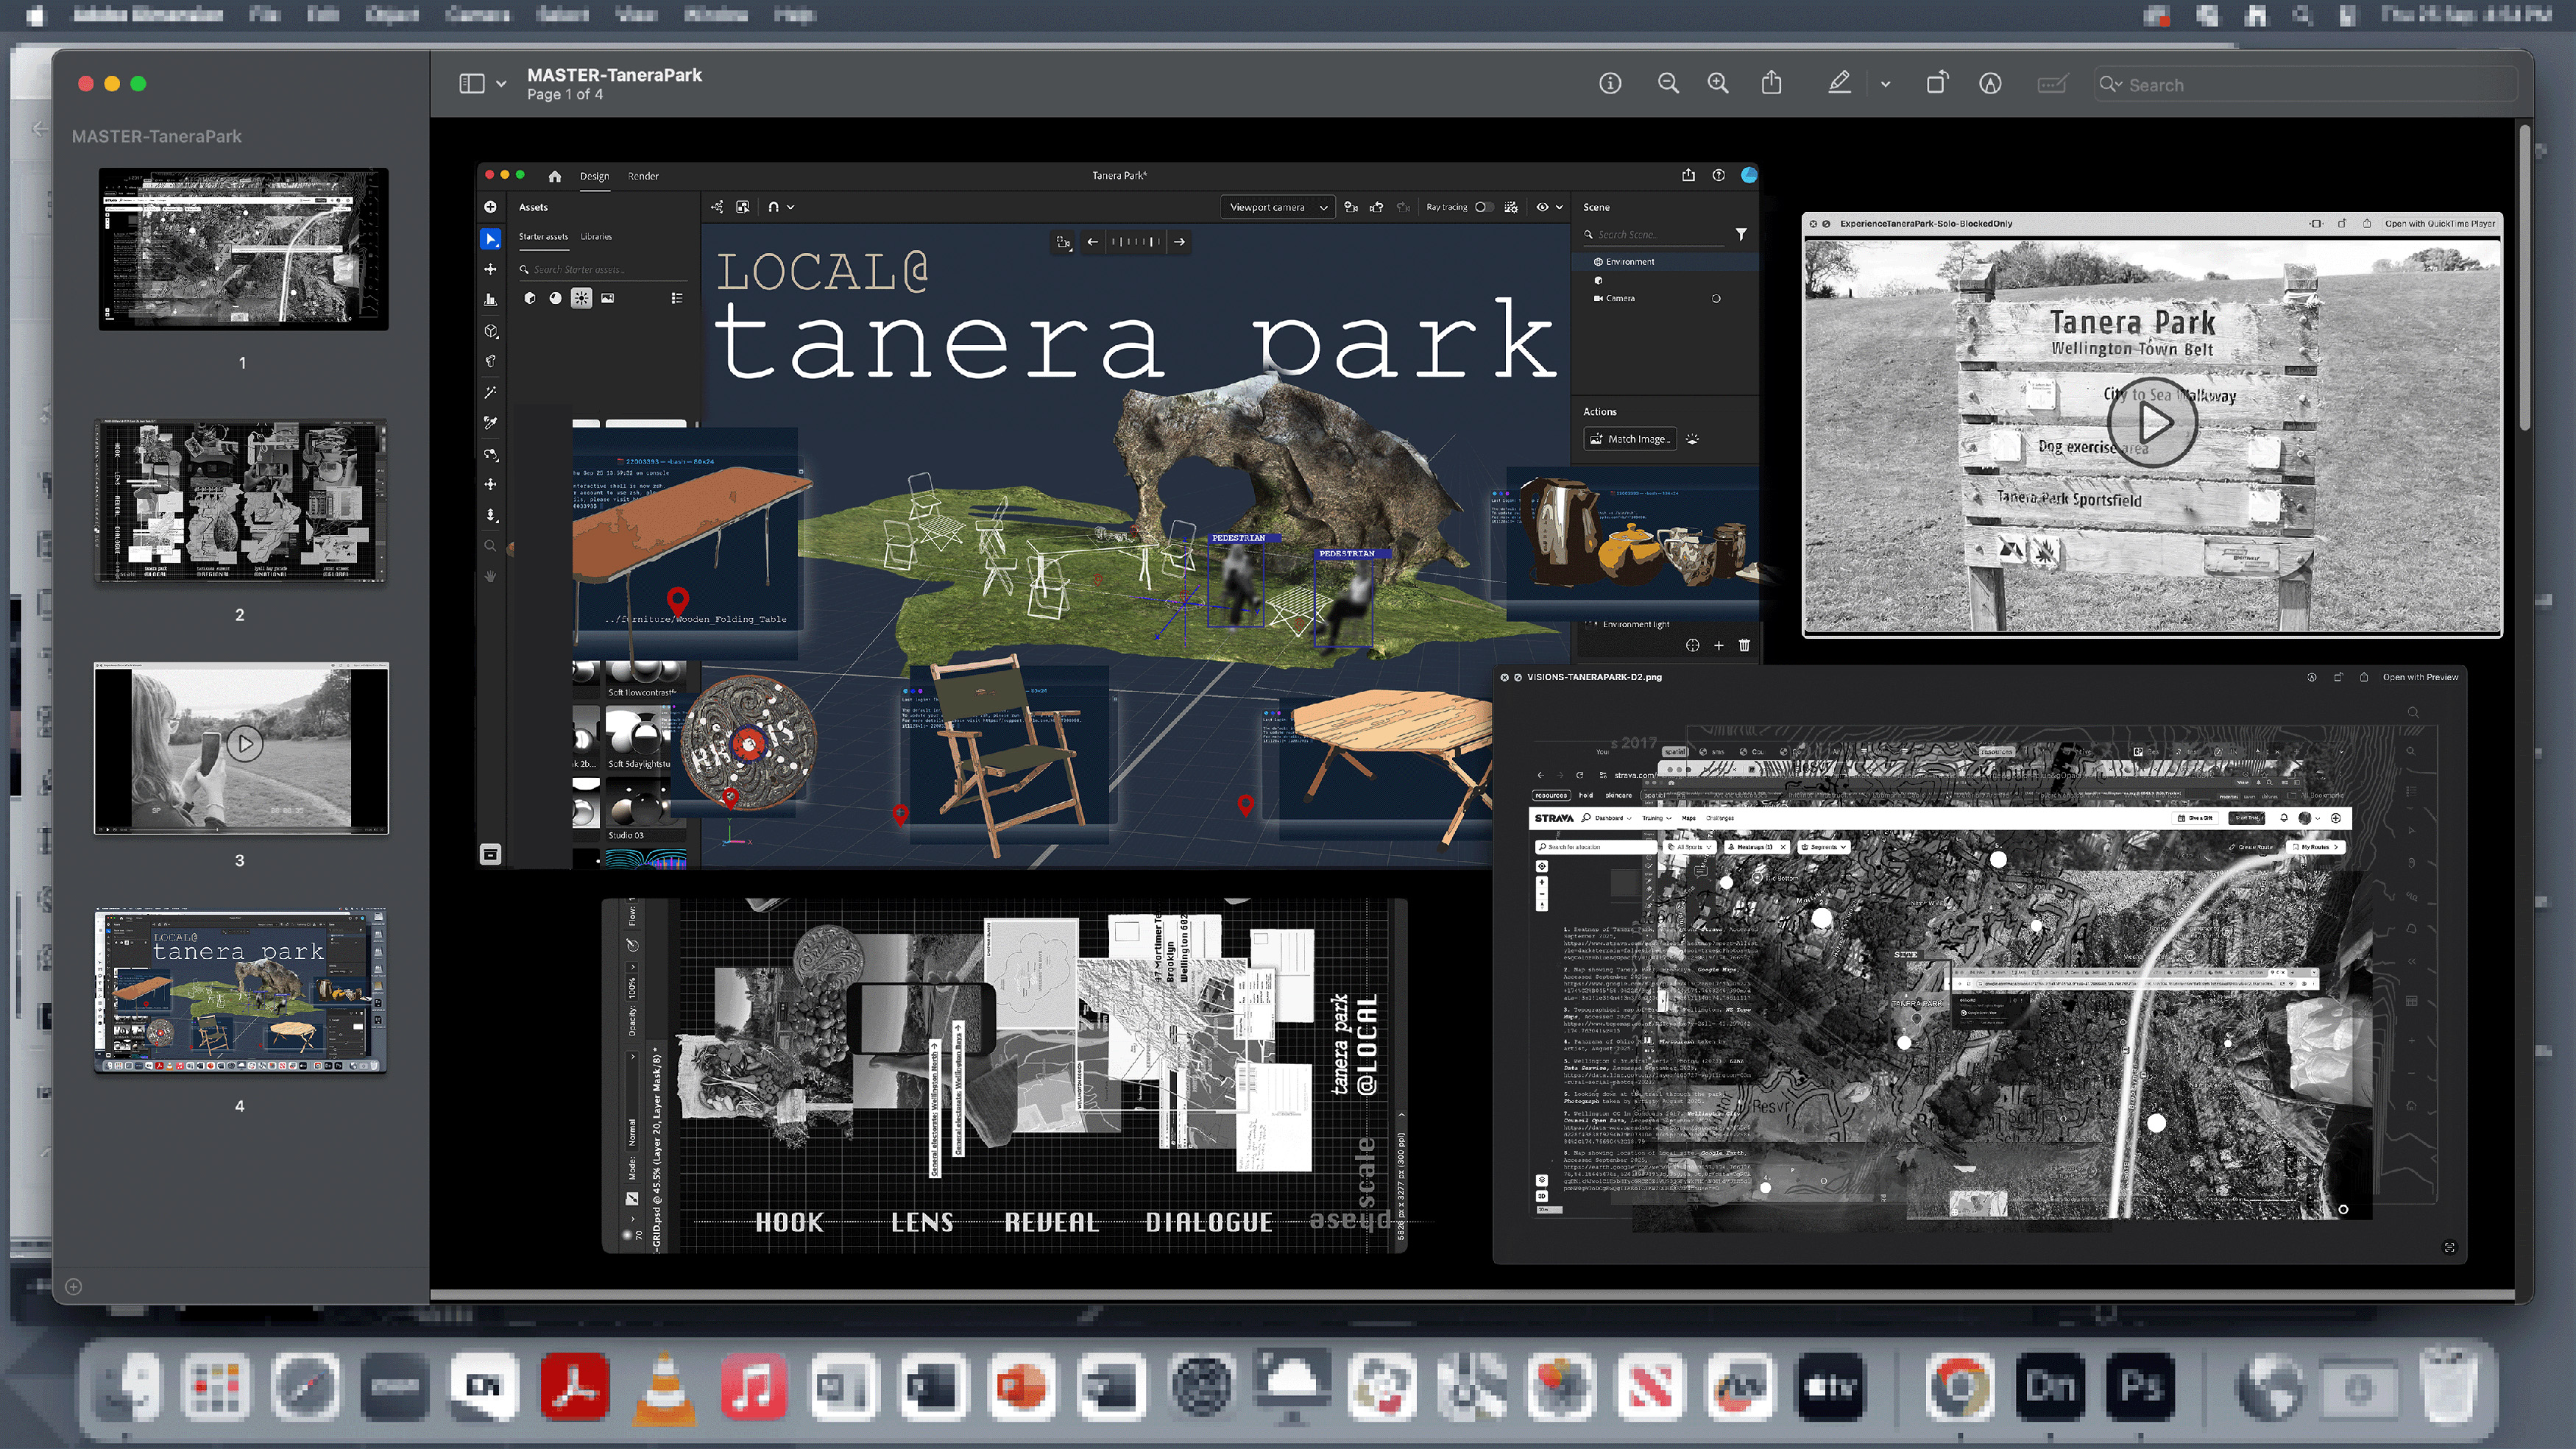The image size is (2576, 1449).
Task: Click the zoom out magnifier
Action: [1668, 84]
